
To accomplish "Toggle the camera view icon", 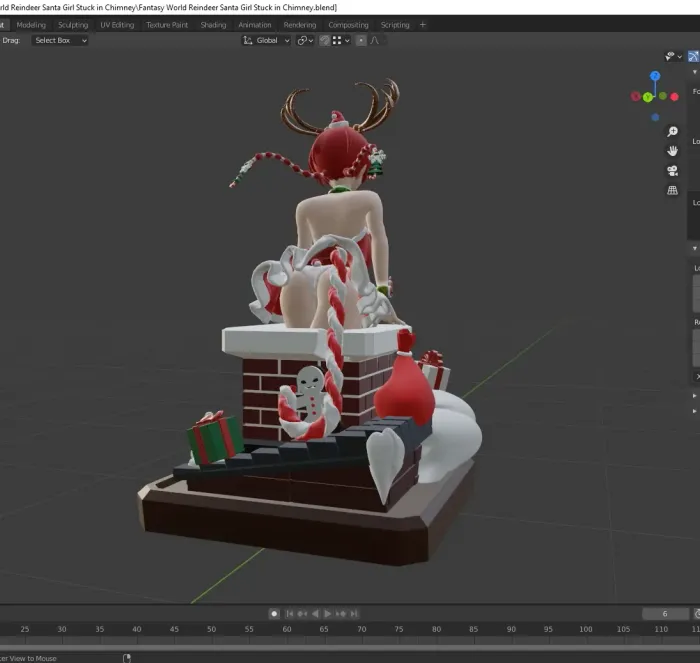I will tap(672, 171).
